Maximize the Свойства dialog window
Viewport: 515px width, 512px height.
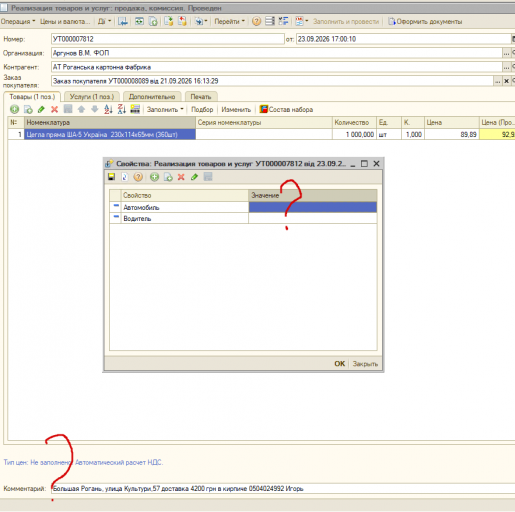pos(364,164)
